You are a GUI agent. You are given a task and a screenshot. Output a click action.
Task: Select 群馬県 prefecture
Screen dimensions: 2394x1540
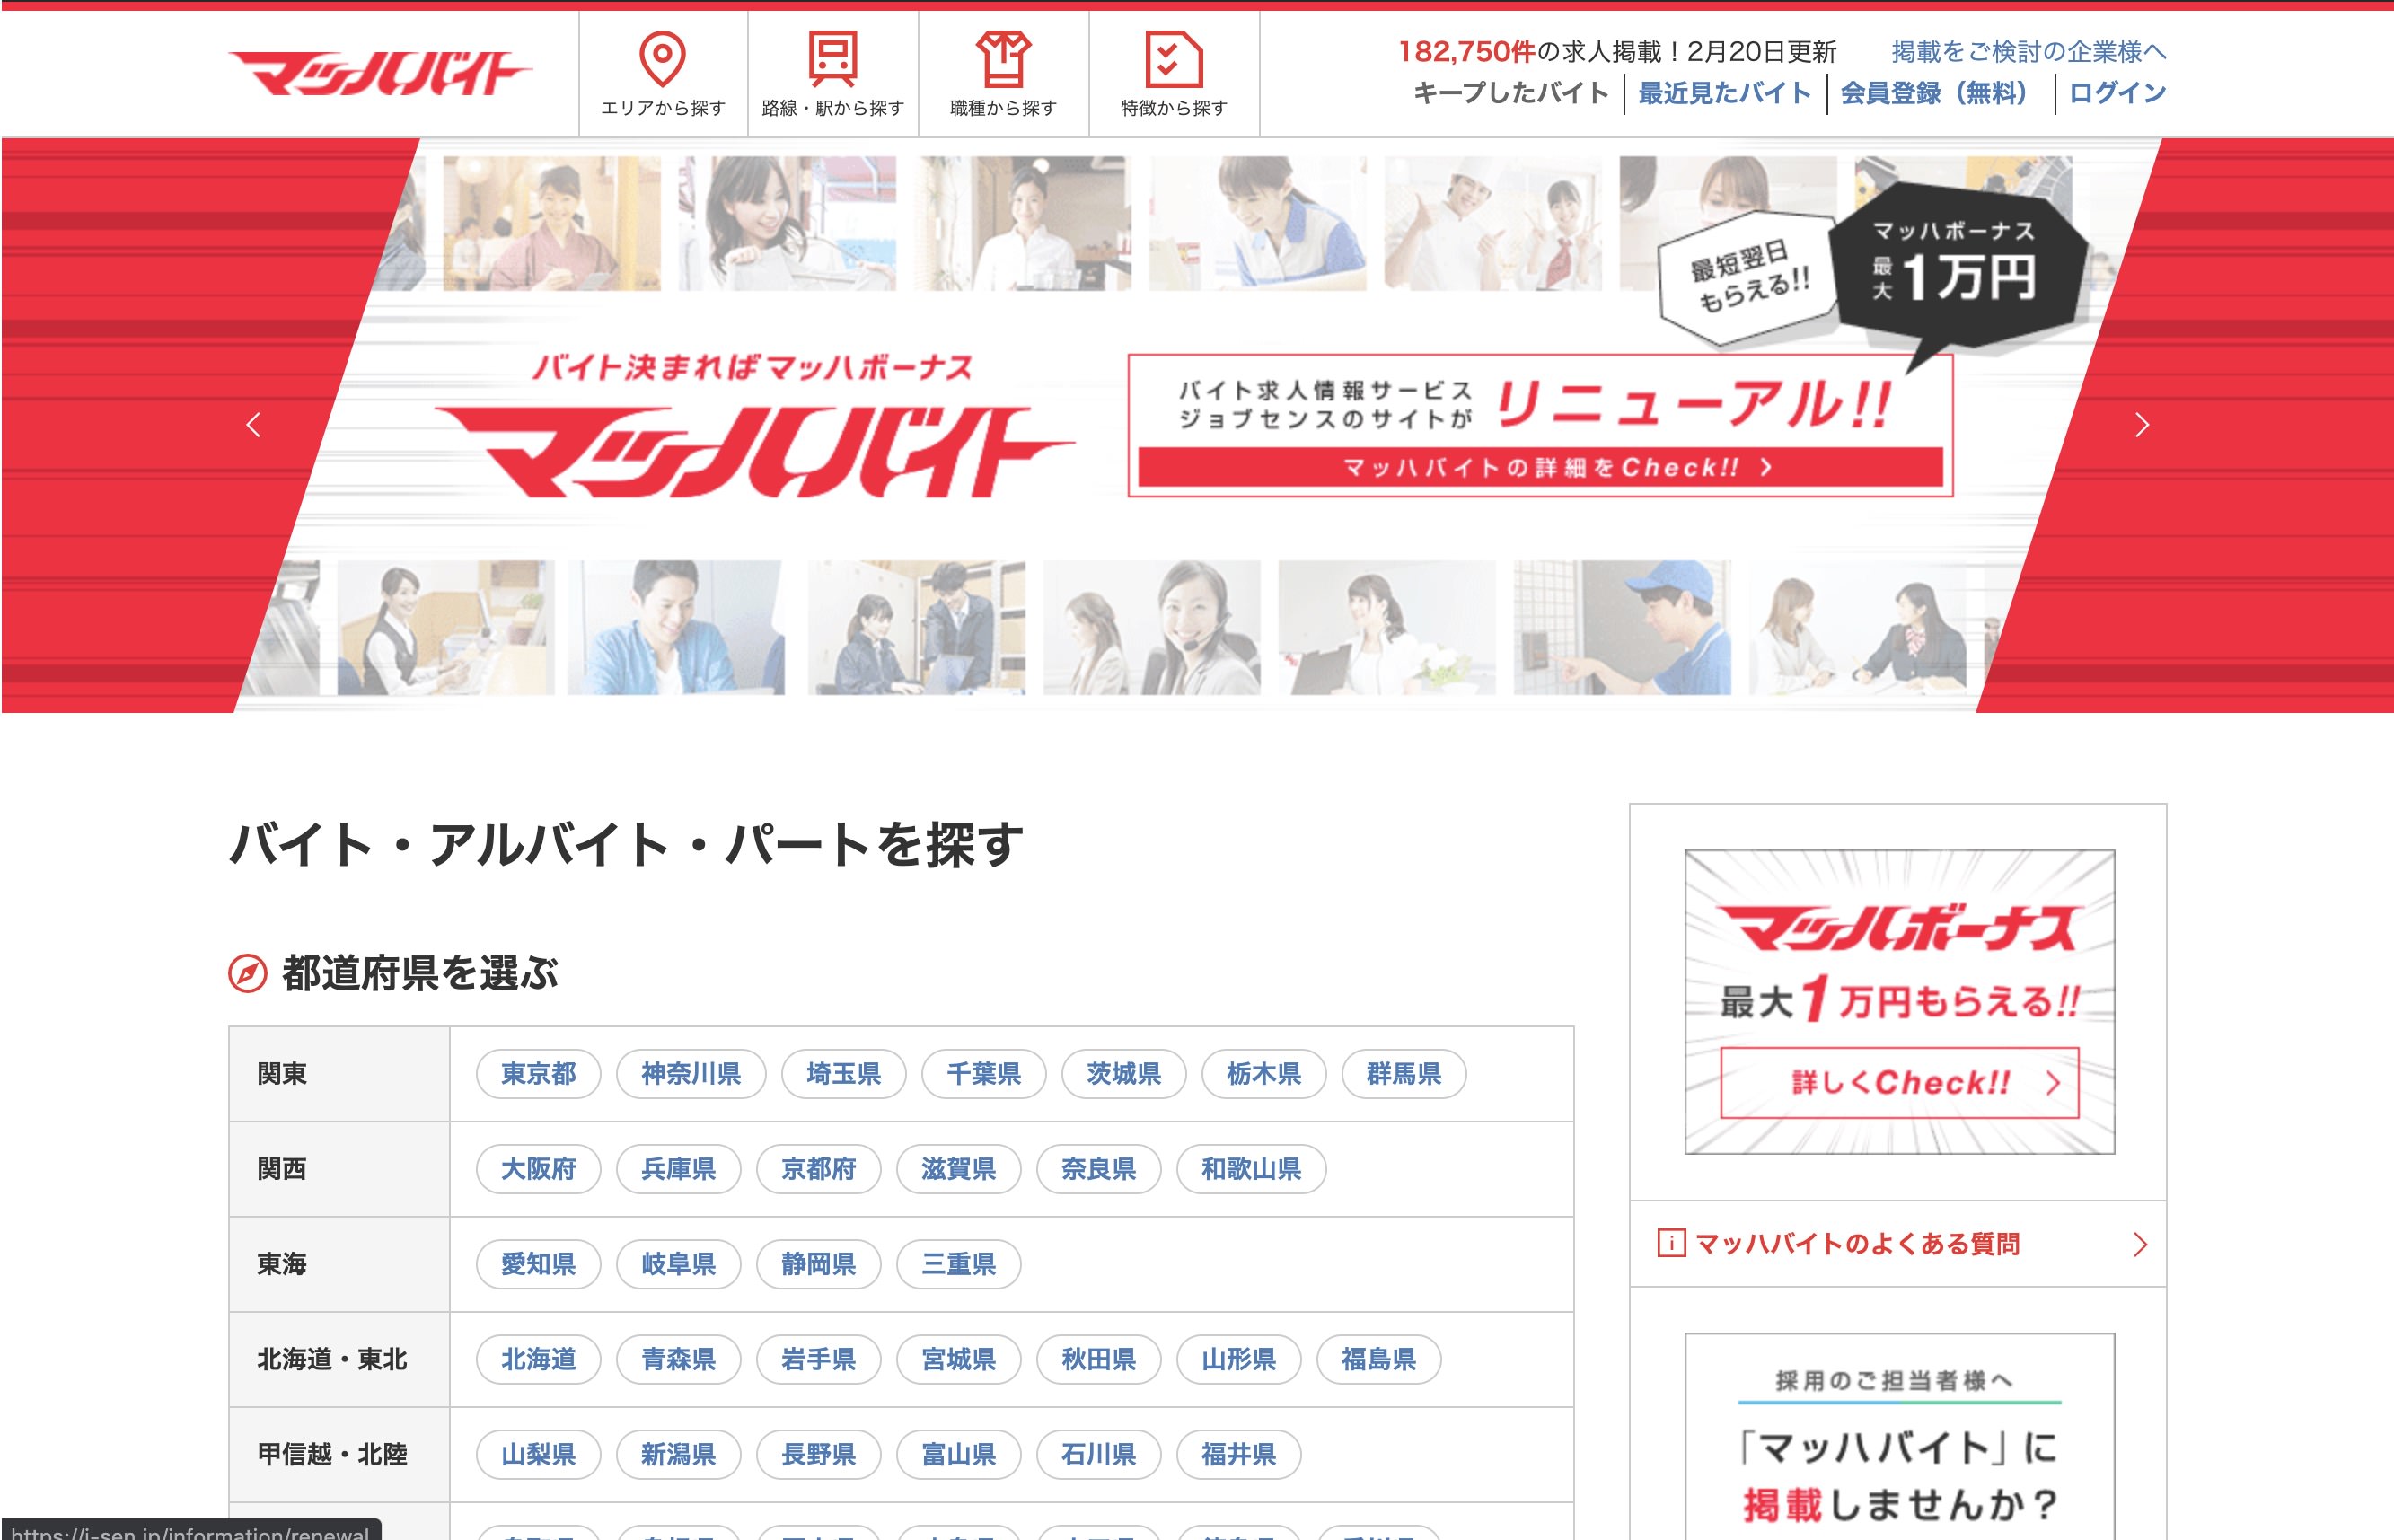[1403, 1074]
